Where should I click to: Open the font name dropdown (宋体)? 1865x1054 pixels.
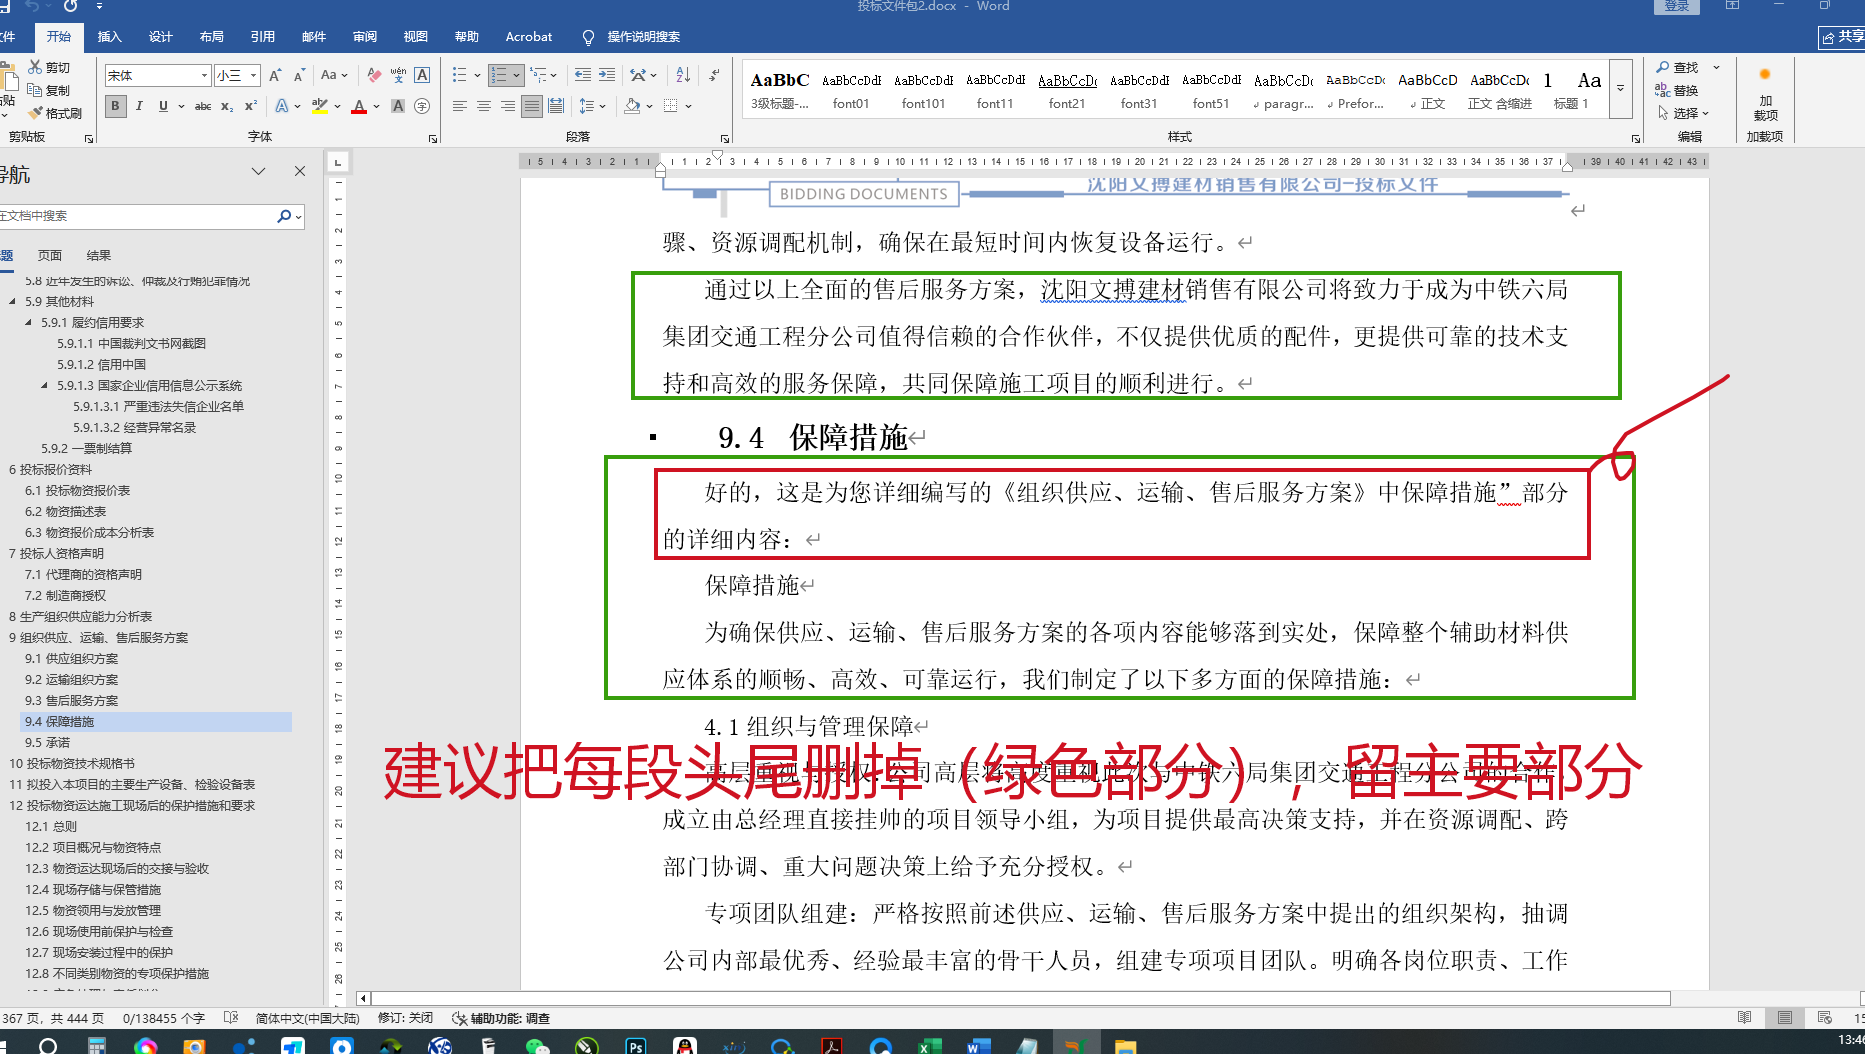(x=204, y=75)
